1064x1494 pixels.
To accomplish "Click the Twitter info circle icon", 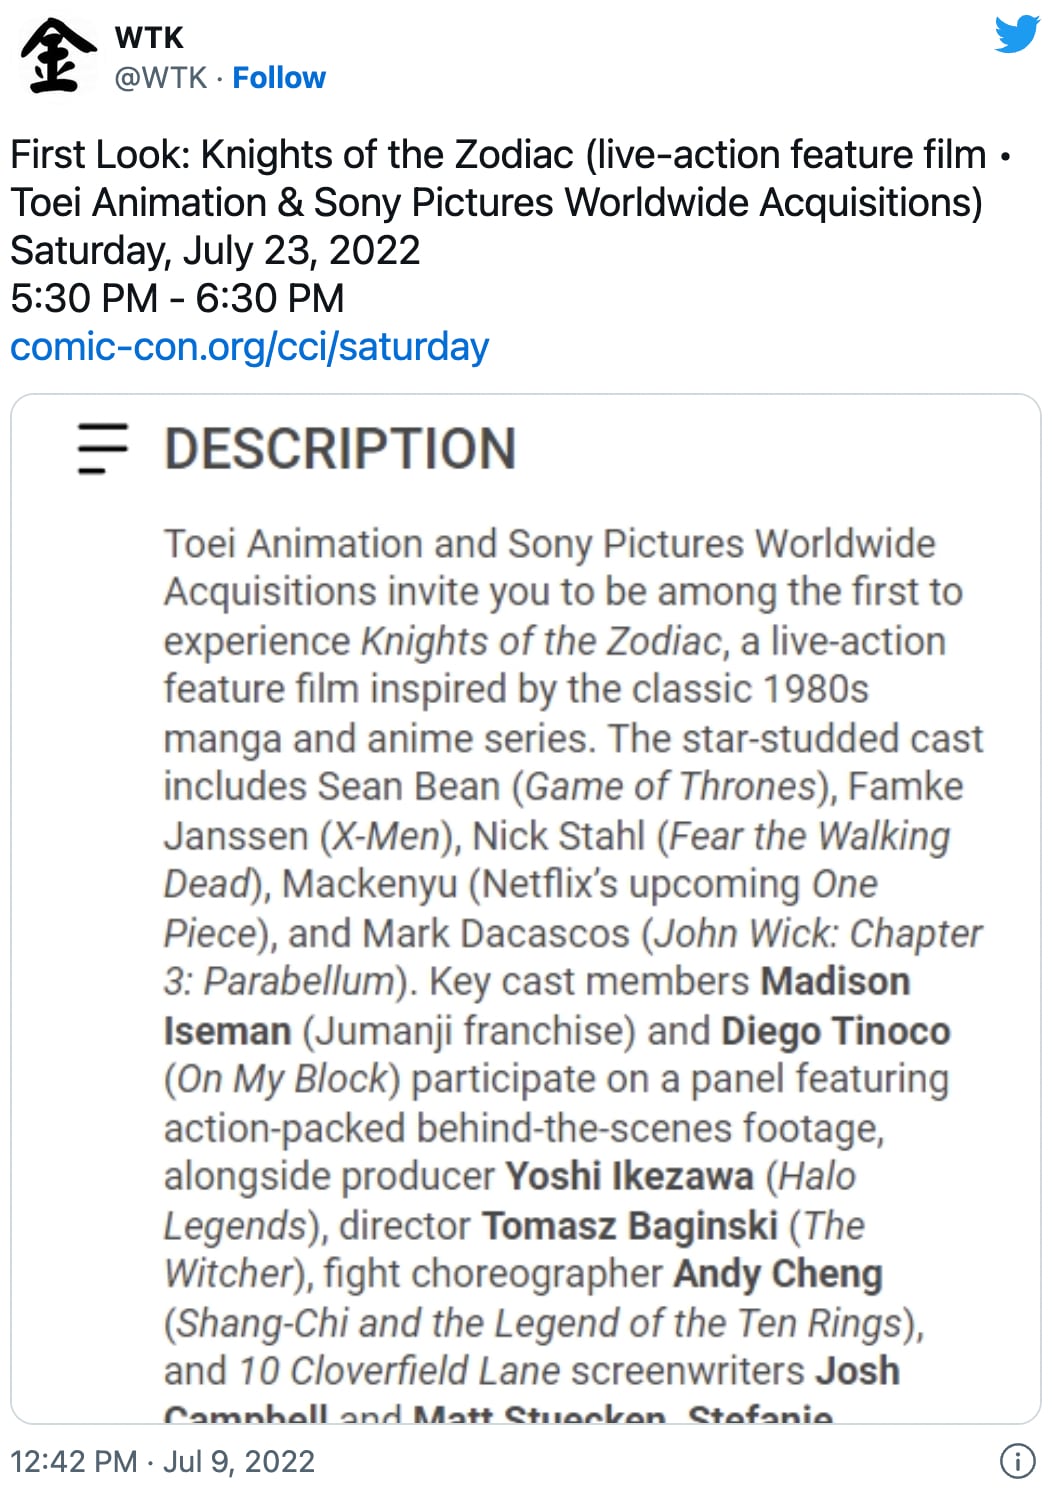I will [1017, 1462].
